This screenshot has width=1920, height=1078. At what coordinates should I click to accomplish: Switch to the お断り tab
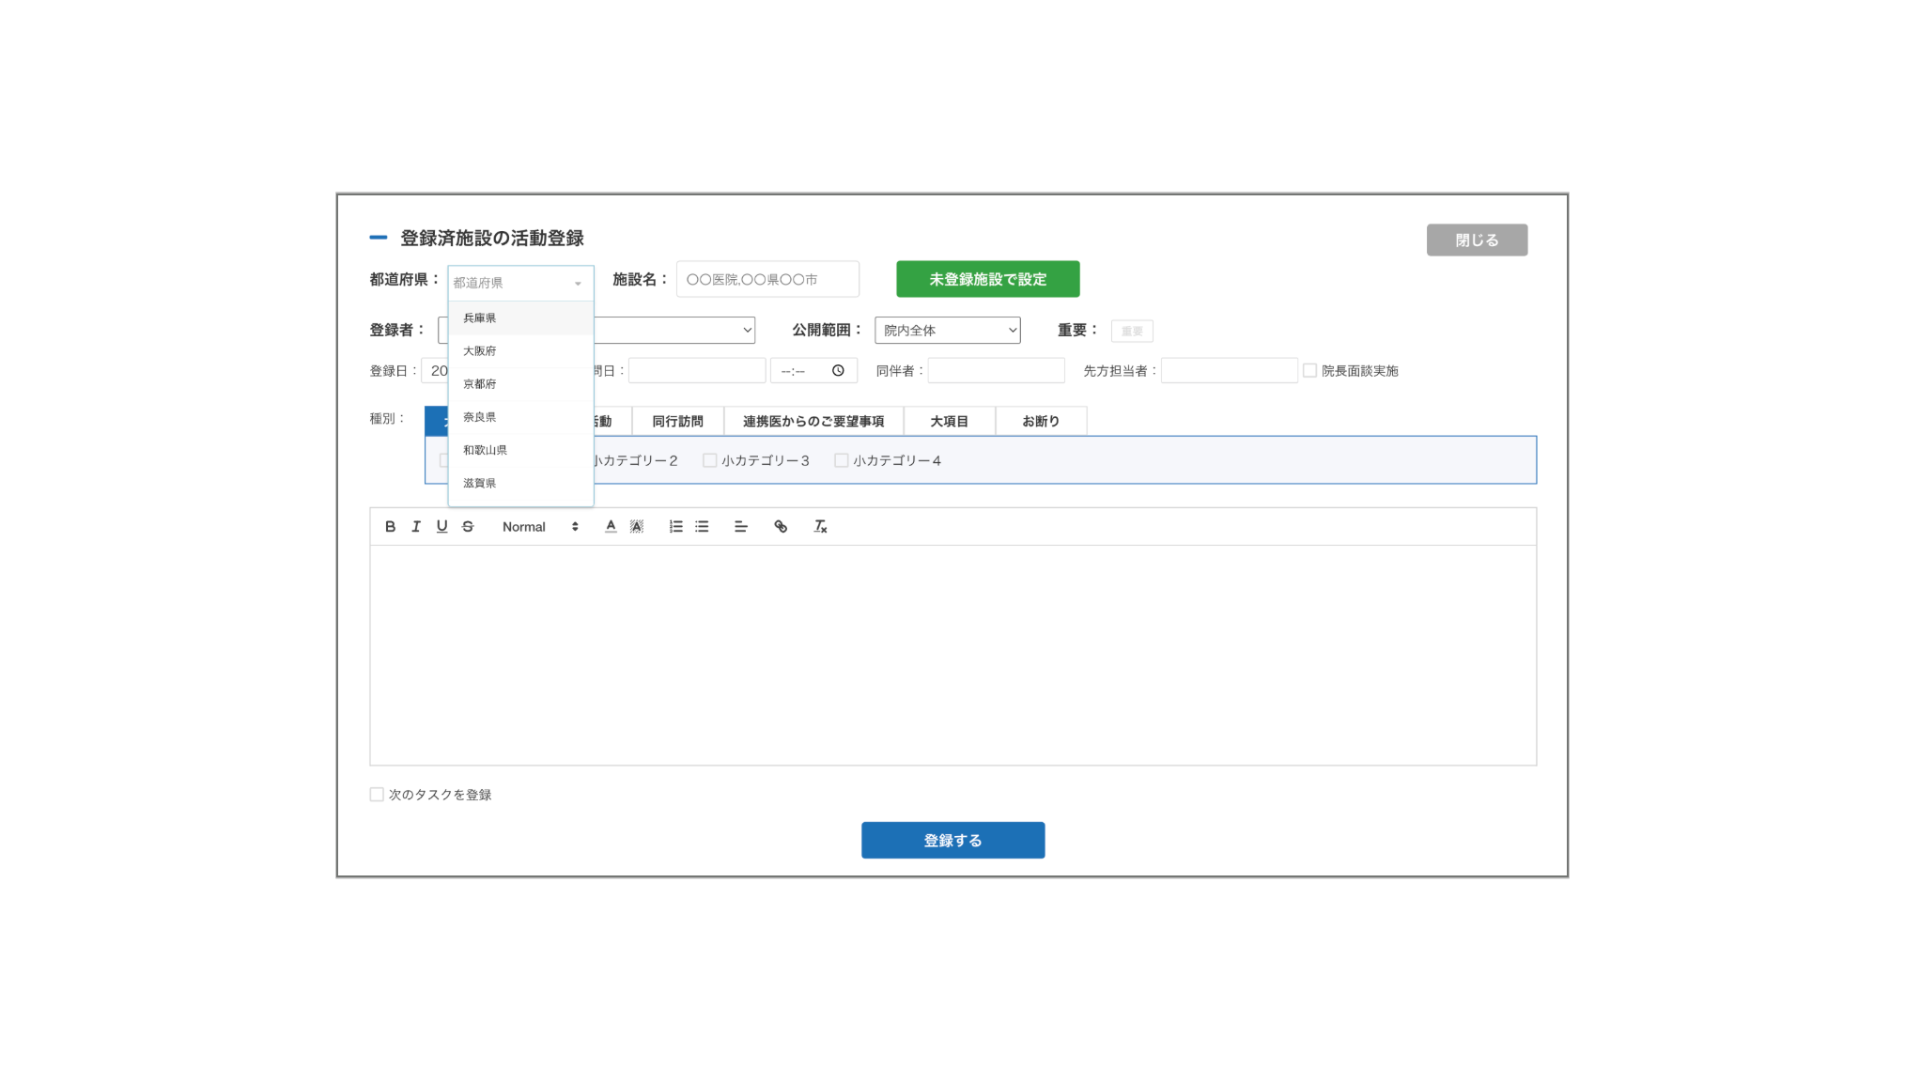coord(1040,422)
